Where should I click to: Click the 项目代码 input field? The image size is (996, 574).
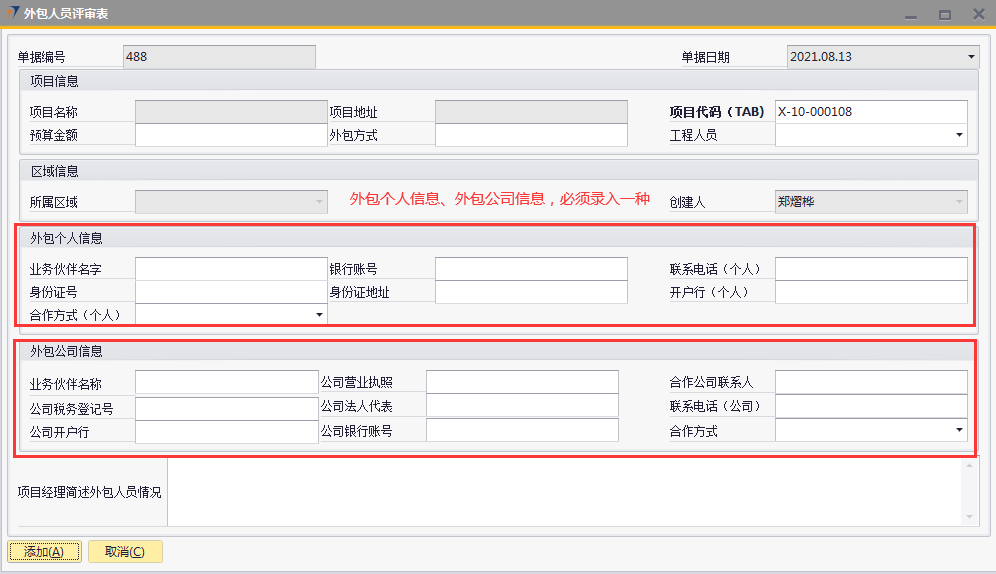tap(870, 112)
